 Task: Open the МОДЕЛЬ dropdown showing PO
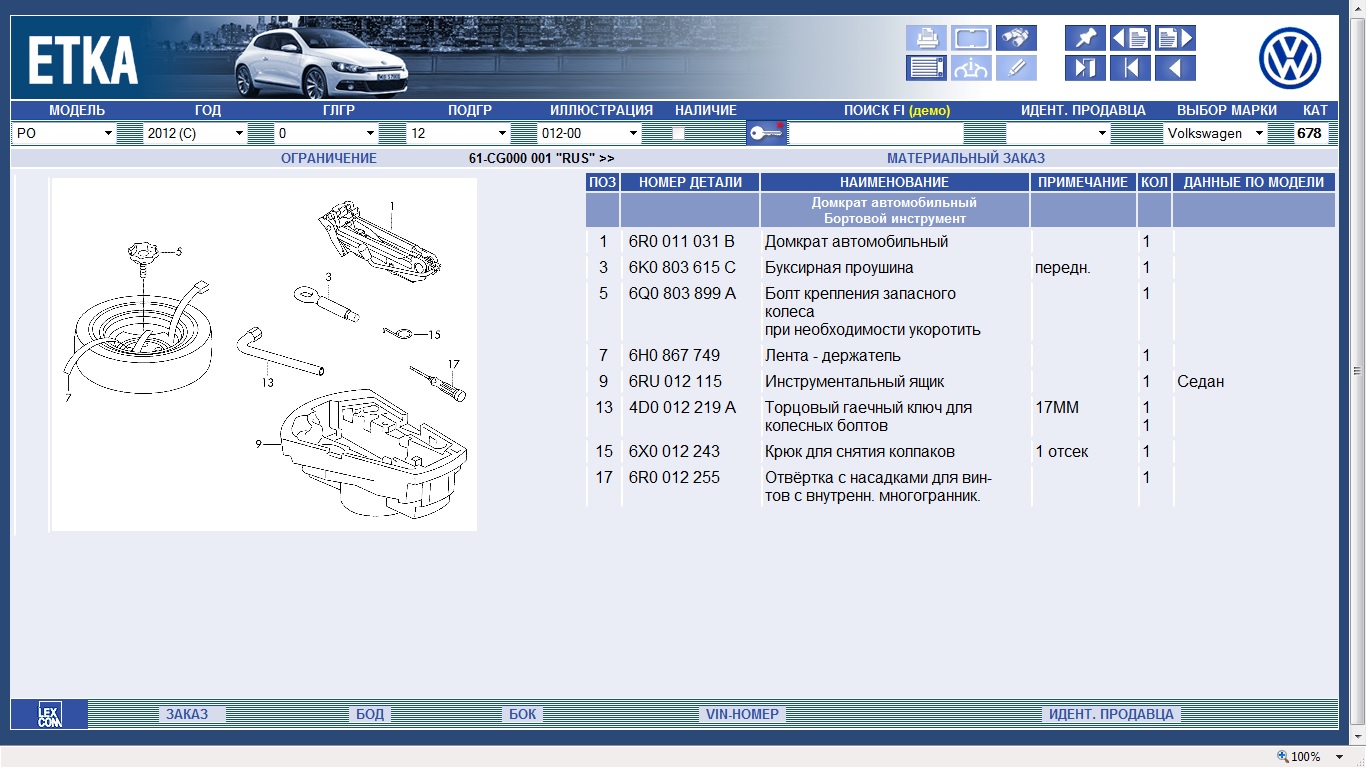pyautogui.click(x=64, y=133)
